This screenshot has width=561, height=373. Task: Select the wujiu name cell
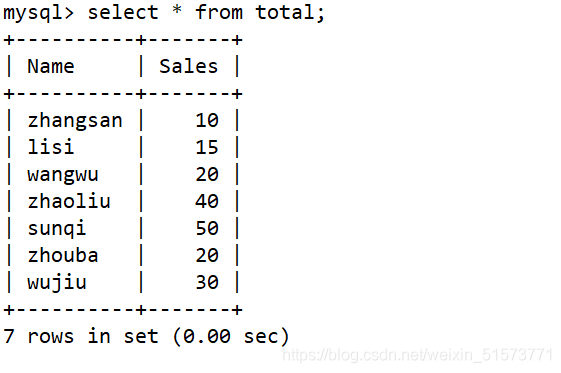(x=57, y=283)
